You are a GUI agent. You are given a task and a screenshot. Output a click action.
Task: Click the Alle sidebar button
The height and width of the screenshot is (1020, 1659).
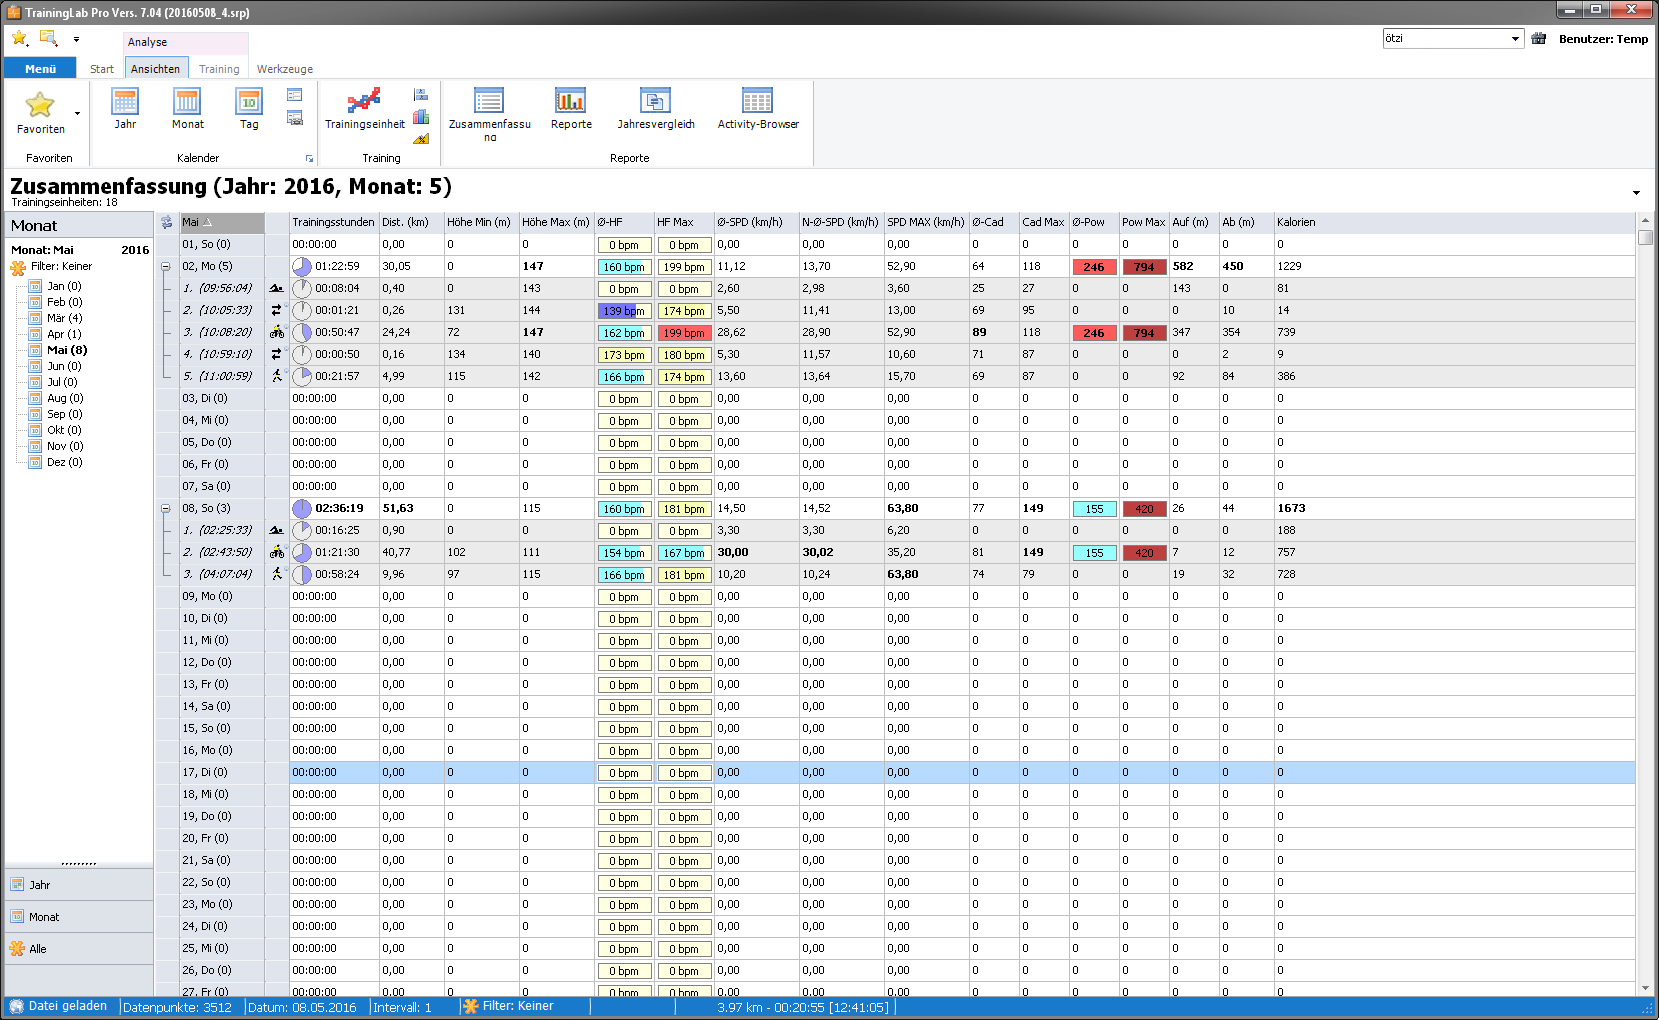pyautogui.click(x=78, y=949)
